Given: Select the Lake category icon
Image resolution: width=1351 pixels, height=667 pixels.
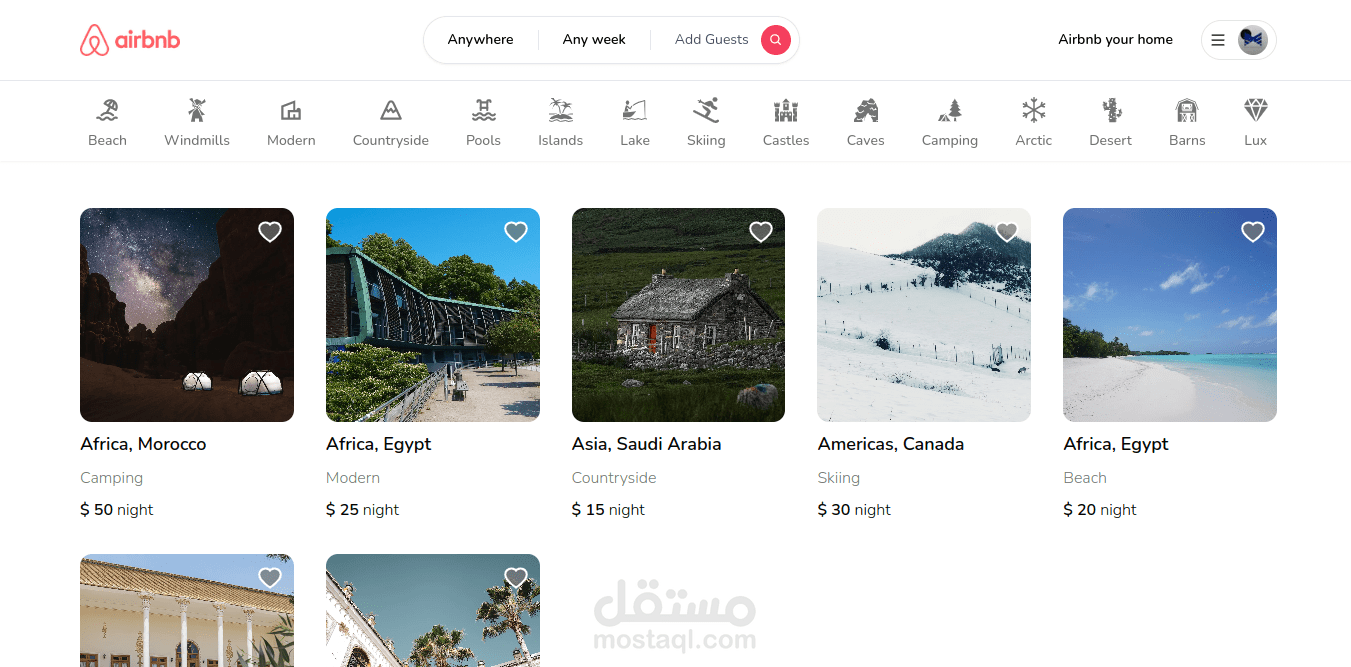Looking at the screenshot, I should 635,110.
